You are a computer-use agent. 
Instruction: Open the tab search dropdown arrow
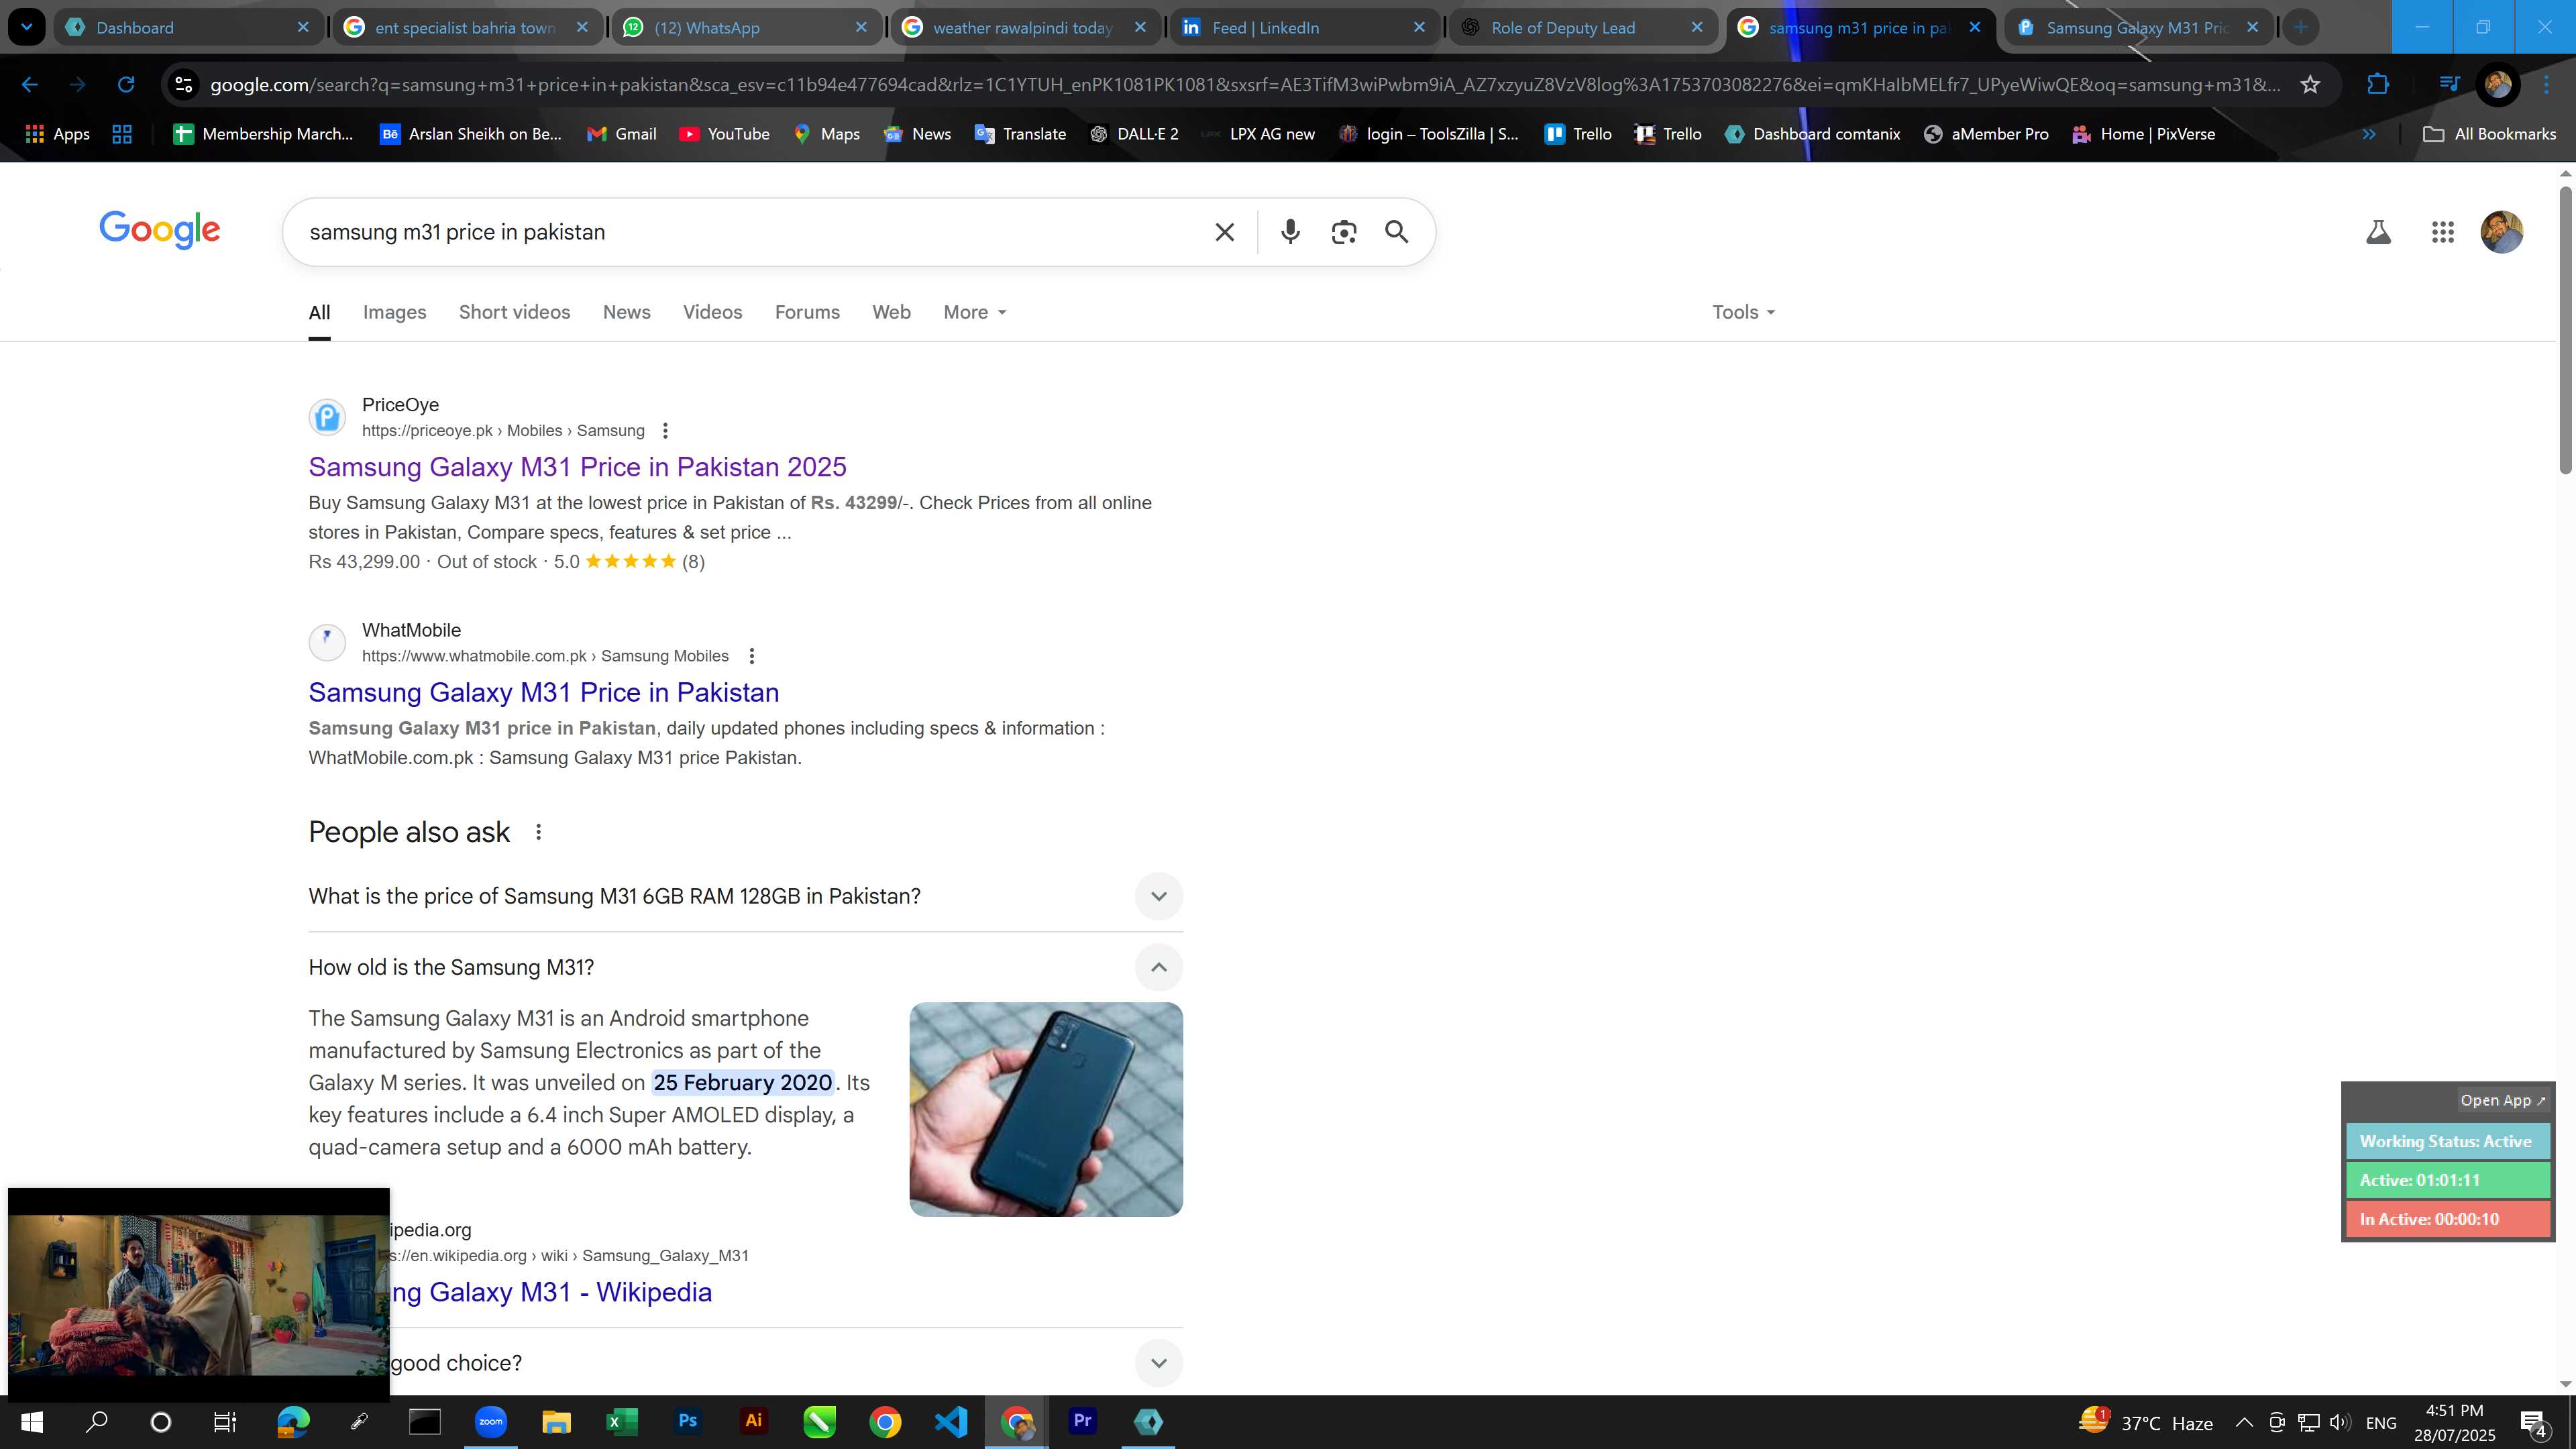[x=27, y=27]
